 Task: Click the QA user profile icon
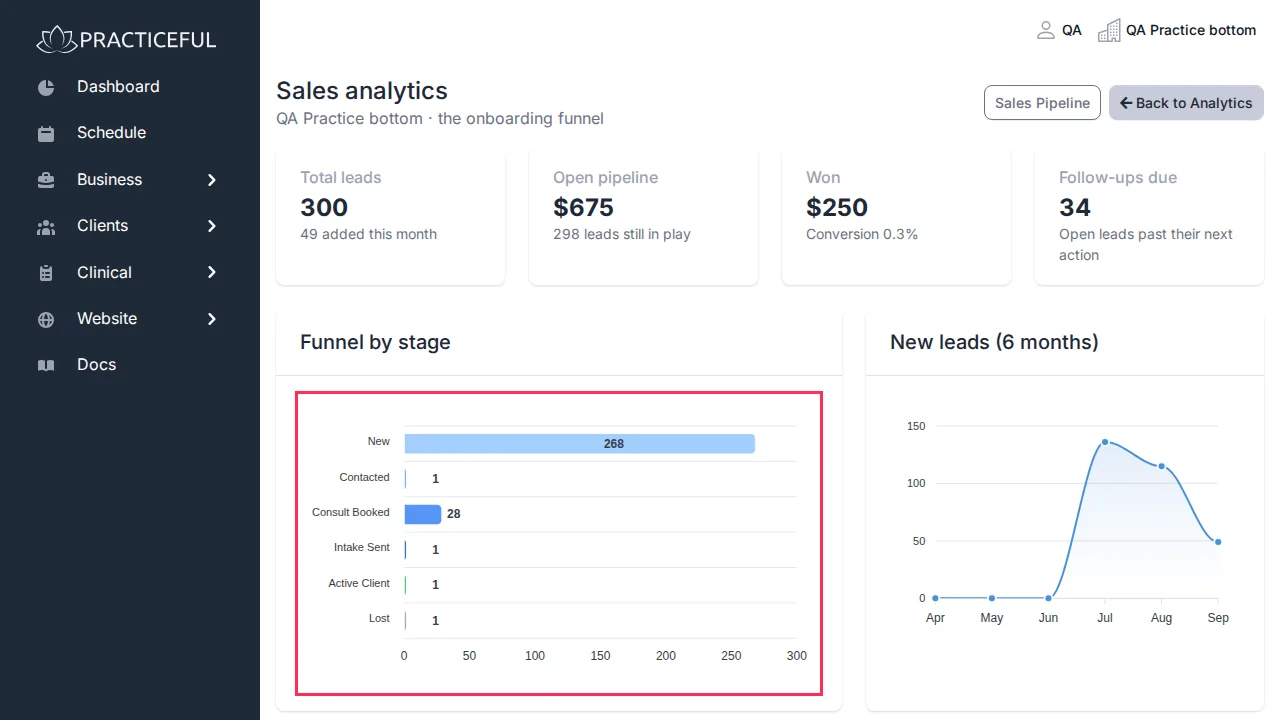click(1046, 30)
